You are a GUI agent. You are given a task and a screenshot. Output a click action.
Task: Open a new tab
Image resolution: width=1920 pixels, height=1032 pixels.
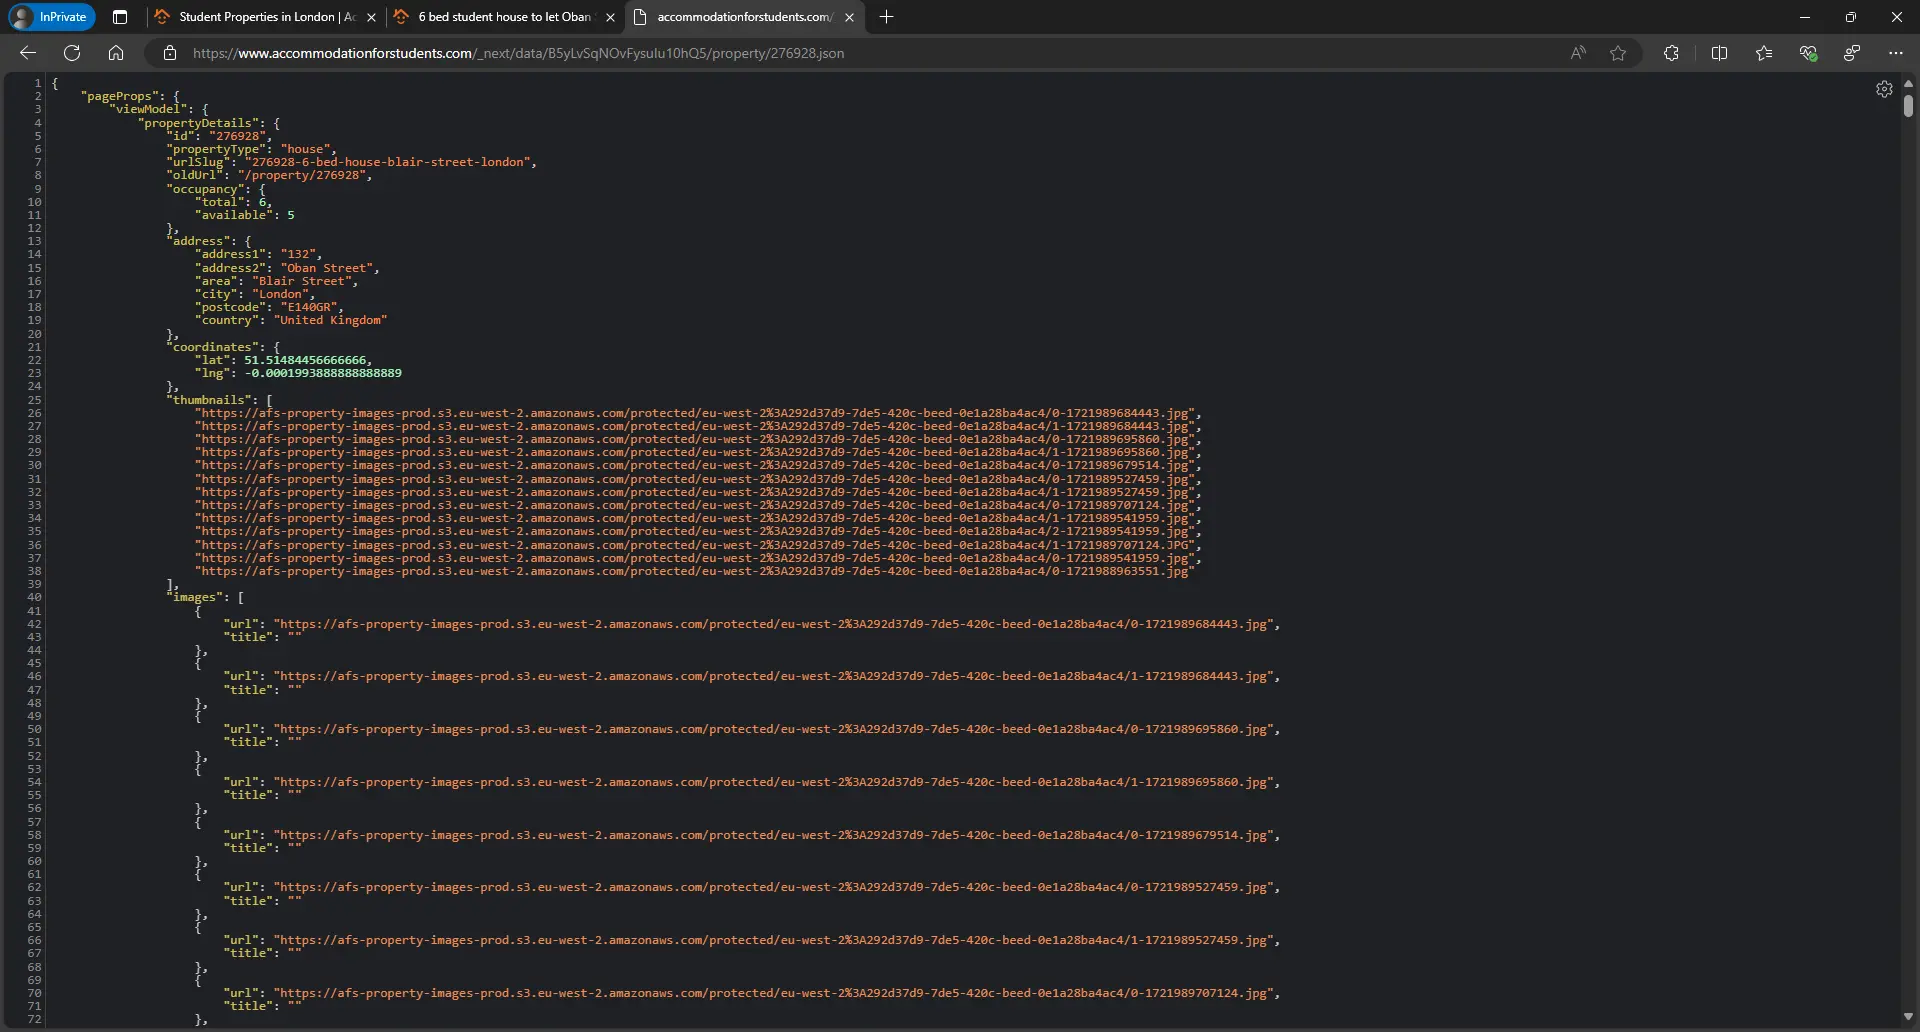[x=886, y=17]
